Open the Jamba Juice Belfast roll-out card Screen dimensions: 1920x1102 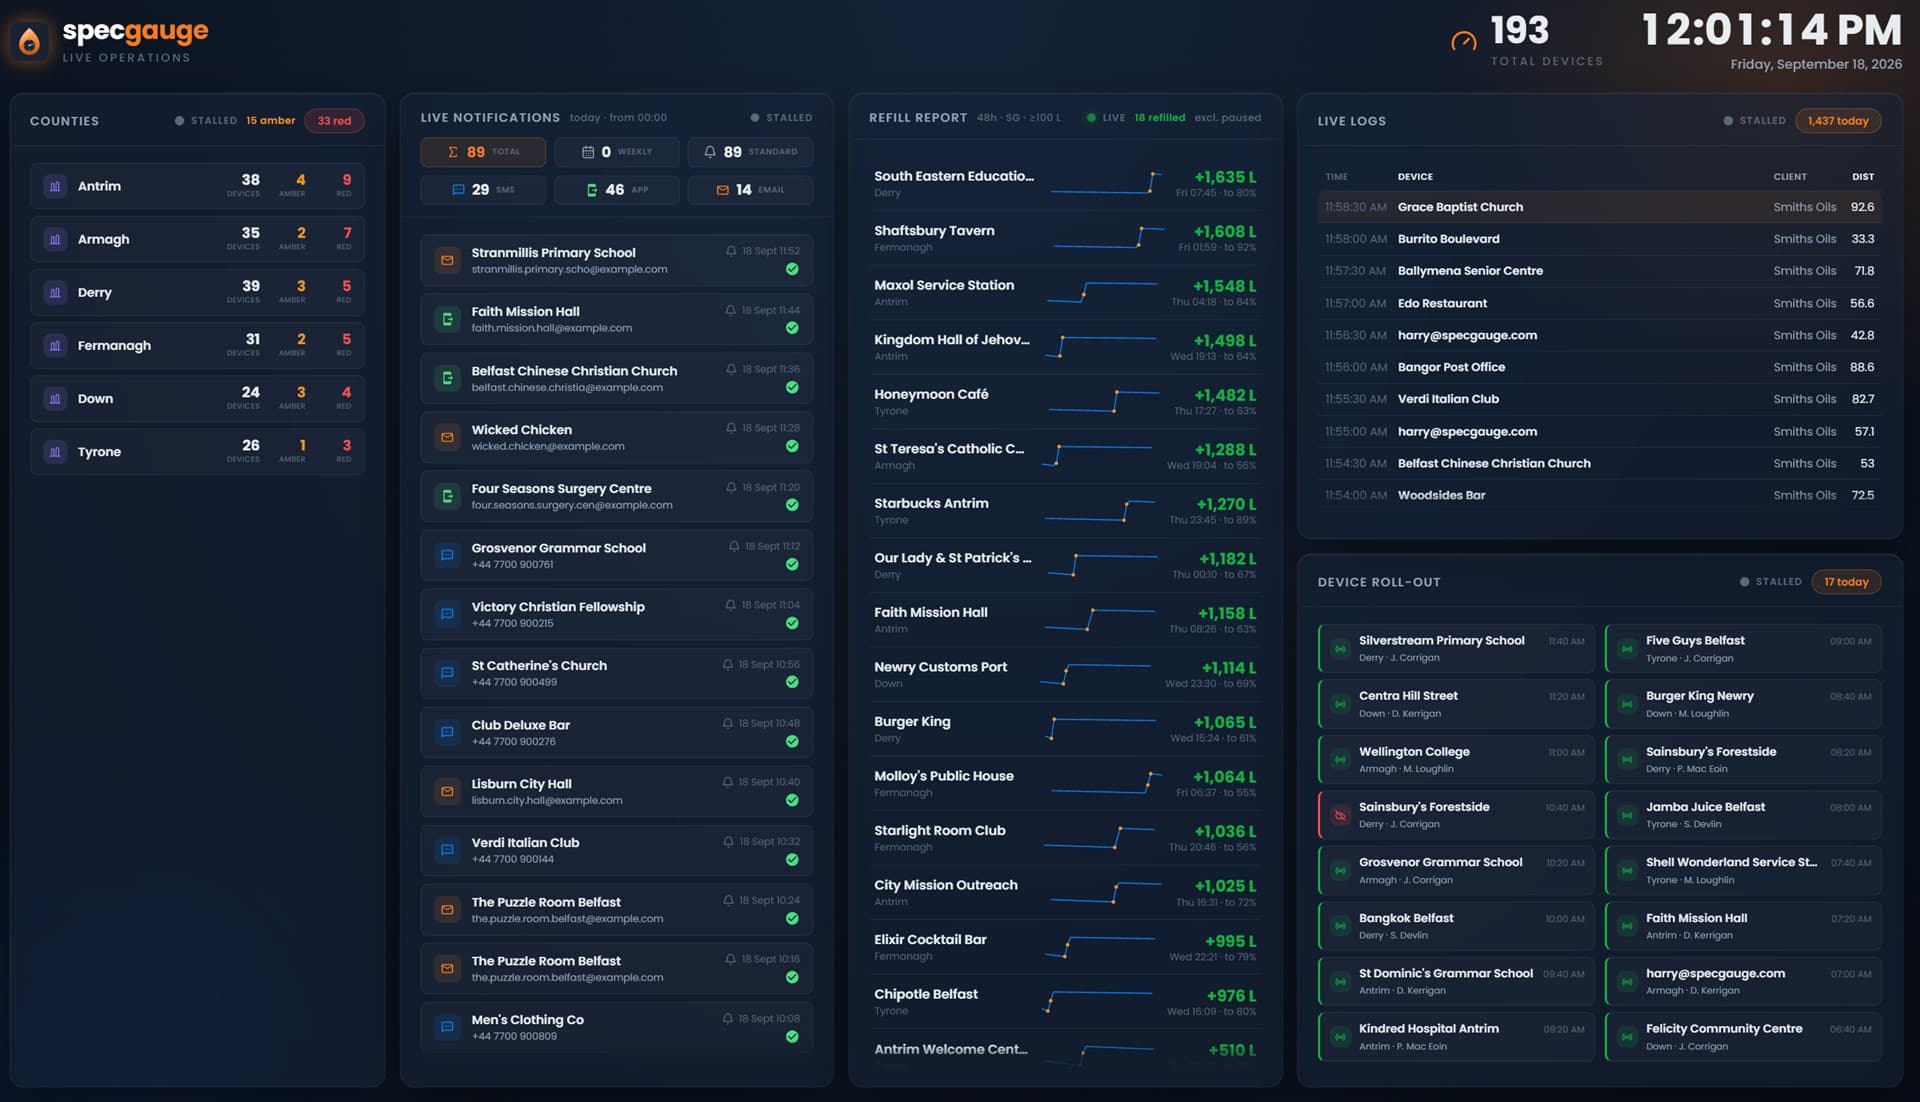coord(1743,815)
